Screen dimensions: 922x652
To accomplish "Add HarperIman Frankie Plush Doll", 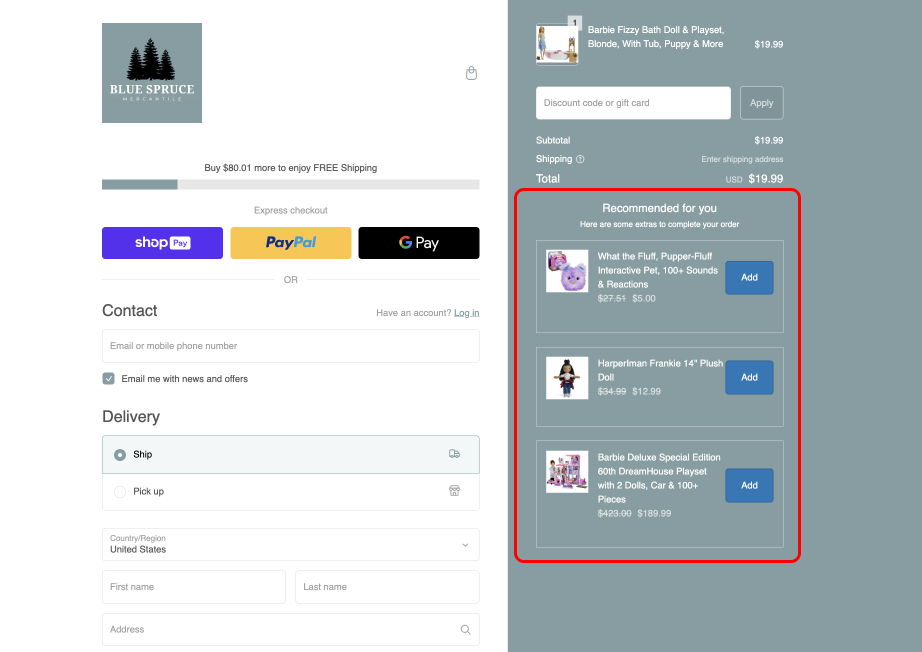I will [749, 377].
